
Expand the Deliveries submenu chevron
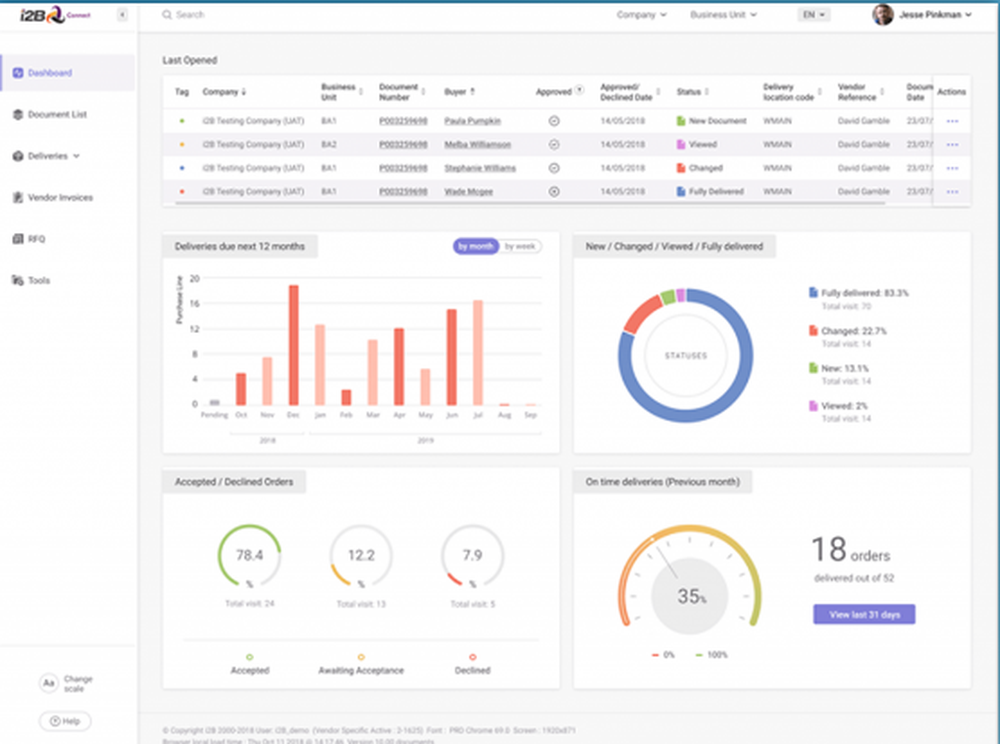click(77, 156)
